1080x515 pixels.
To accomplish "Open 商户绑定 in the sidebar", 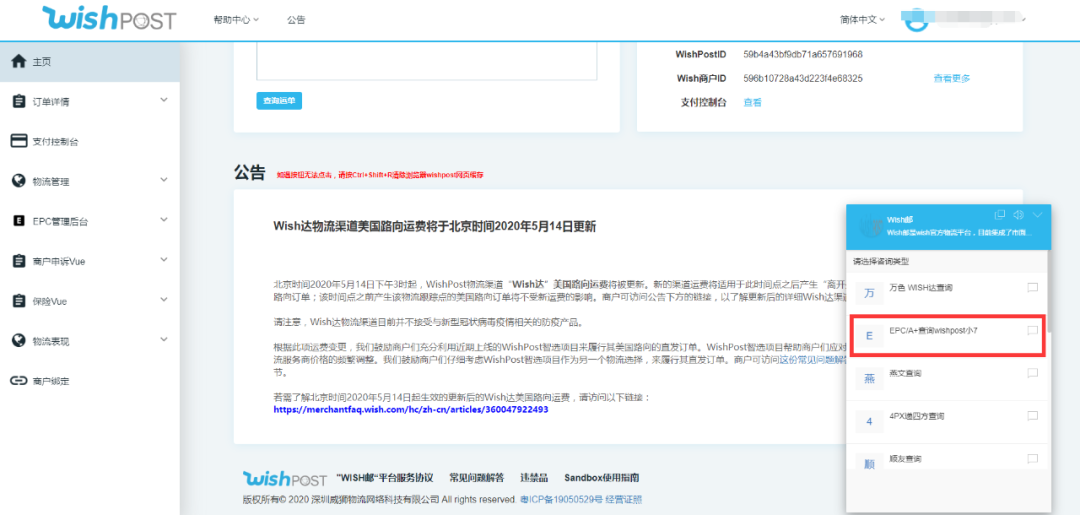I will point(90,381).
